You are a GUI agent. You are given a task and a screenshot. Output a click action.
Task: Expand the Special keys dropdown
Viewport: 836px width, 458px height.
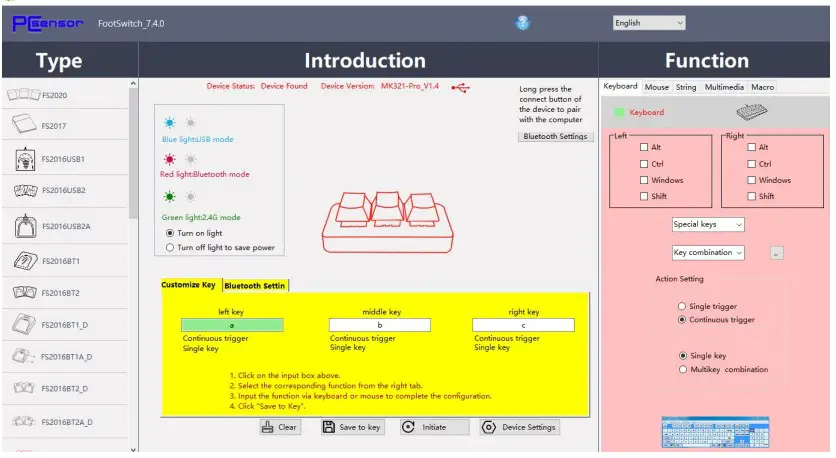pos(708,224)
